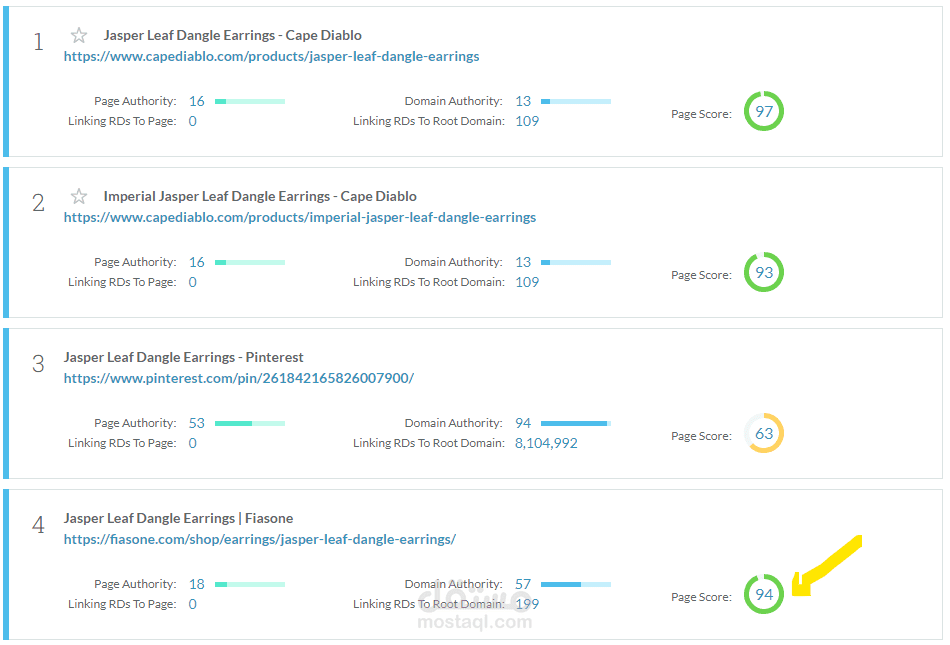950x645 pixels.
Task: Open the imperial-jasper-leaf-dangle-earrings URL
Action: pos(299,218)
